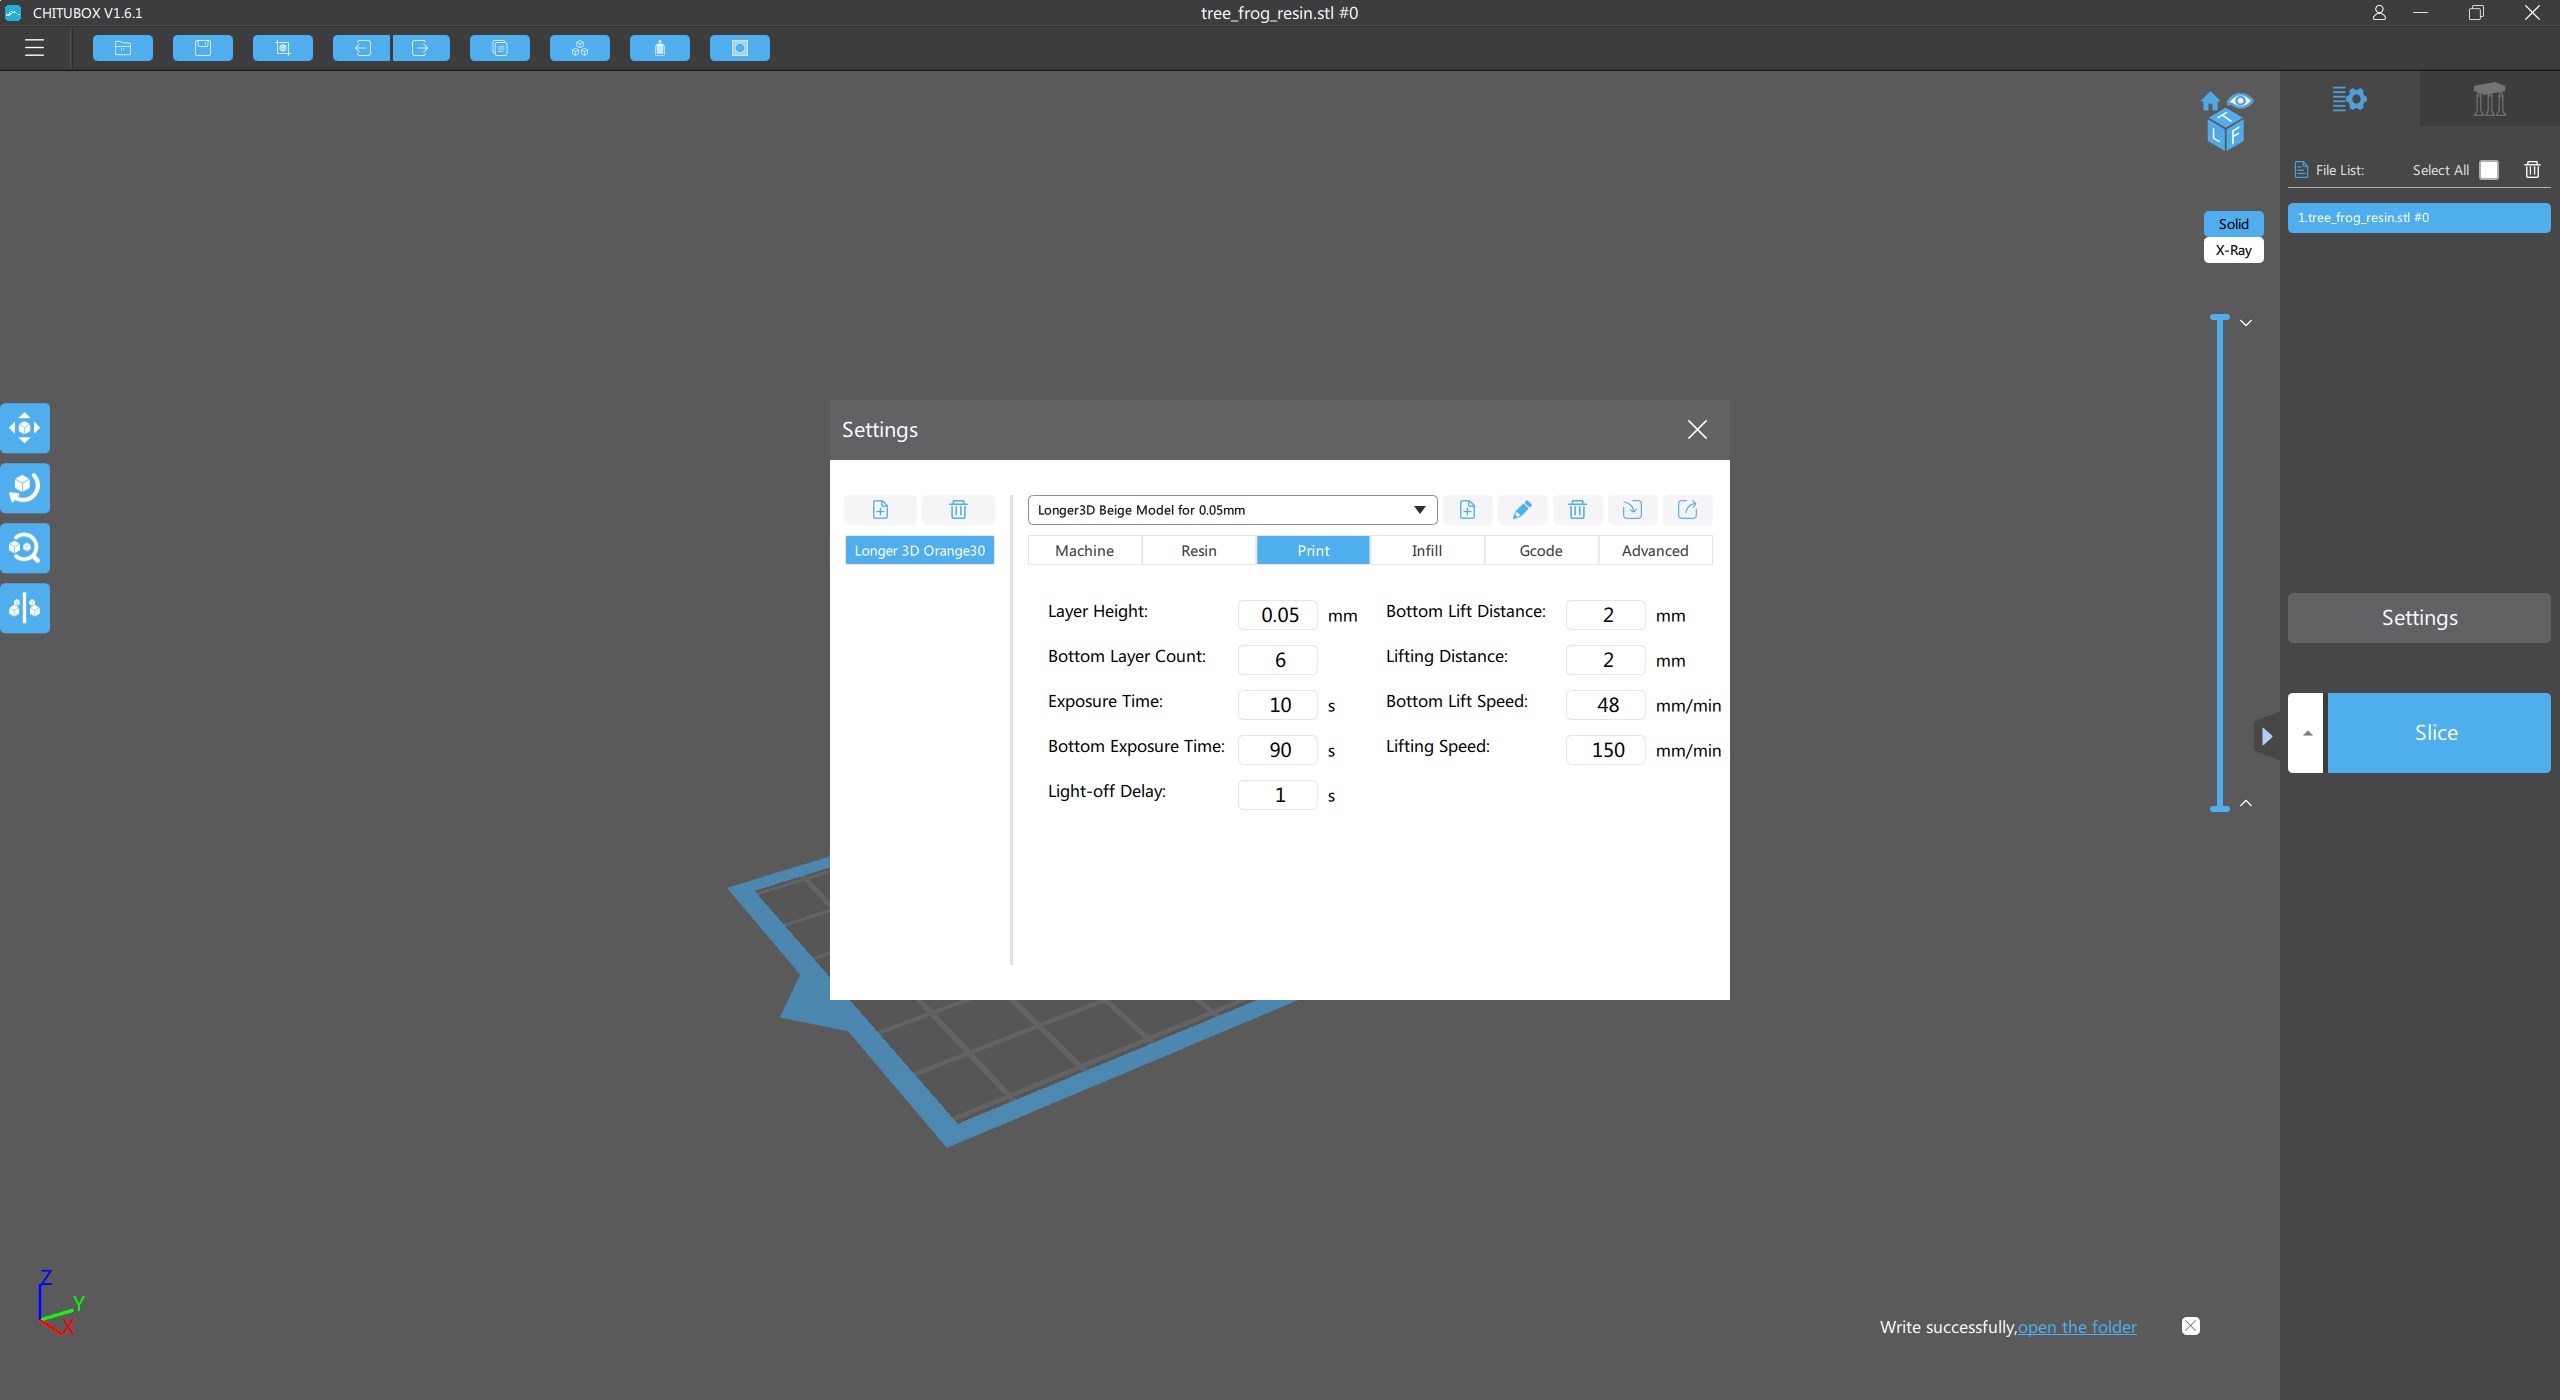
Task: Switch view mode to Solid
Action: tap(2233, 224)
